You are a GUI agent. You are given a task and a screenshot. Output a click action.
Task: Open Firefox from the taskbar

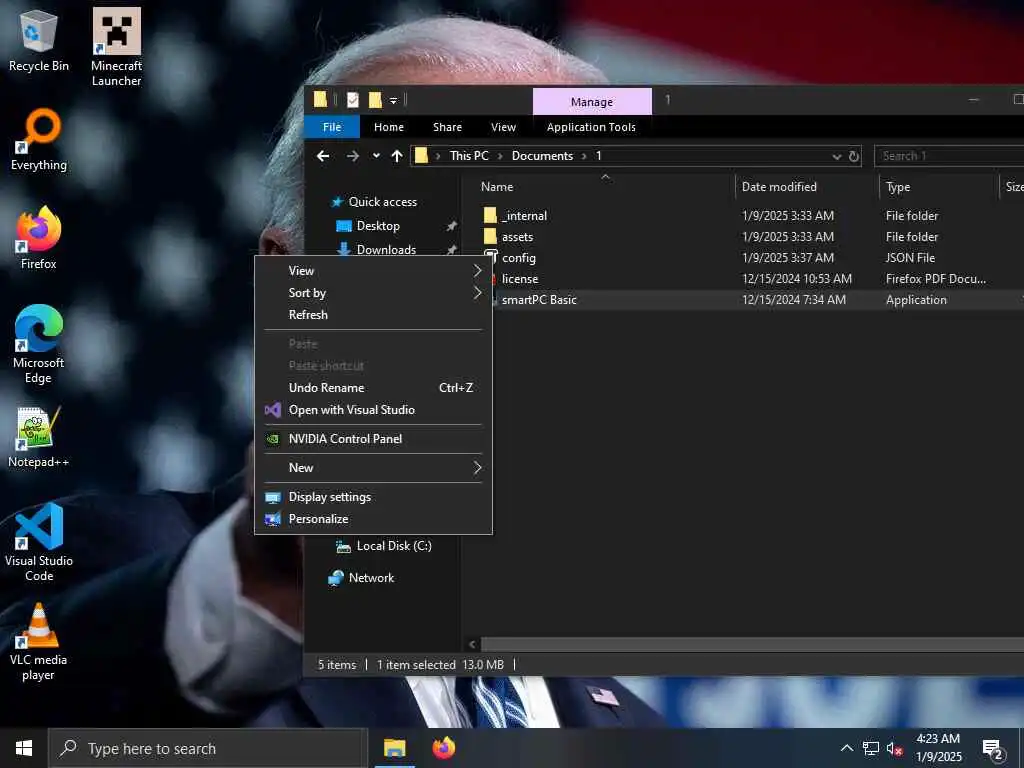(443, 748)
